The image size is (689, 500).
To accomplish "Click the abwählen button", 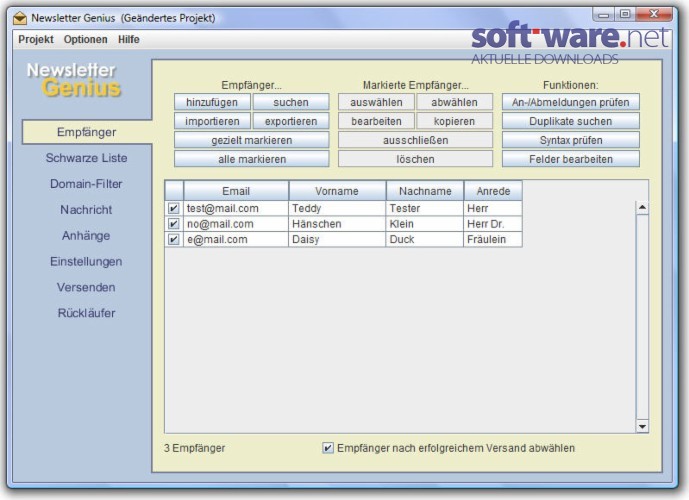I will point(454,102).
